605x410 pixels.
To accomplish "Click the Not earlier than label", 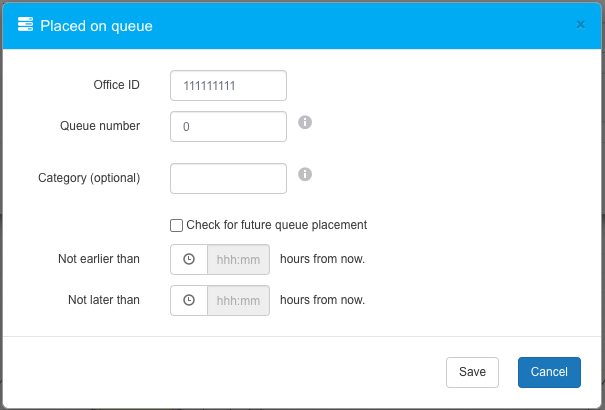I will (x=99, y=259).
